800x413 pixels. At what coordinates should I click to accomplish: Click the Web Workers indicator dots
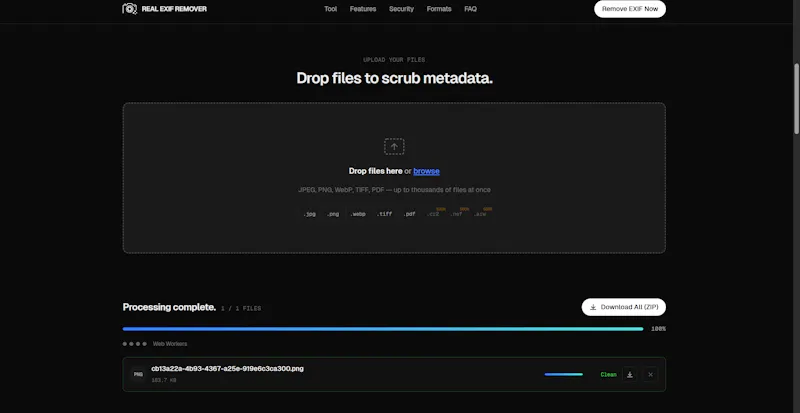[135, 344]
